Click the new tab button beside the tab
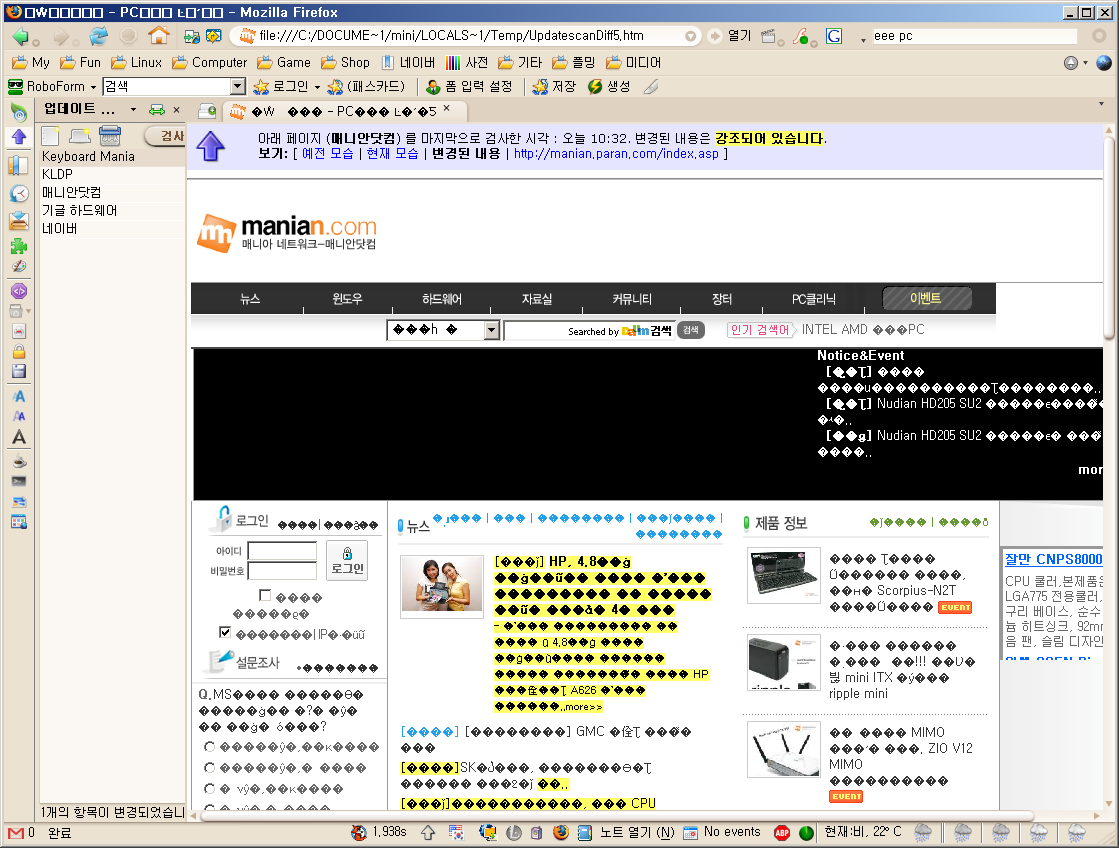 (207, 111)
